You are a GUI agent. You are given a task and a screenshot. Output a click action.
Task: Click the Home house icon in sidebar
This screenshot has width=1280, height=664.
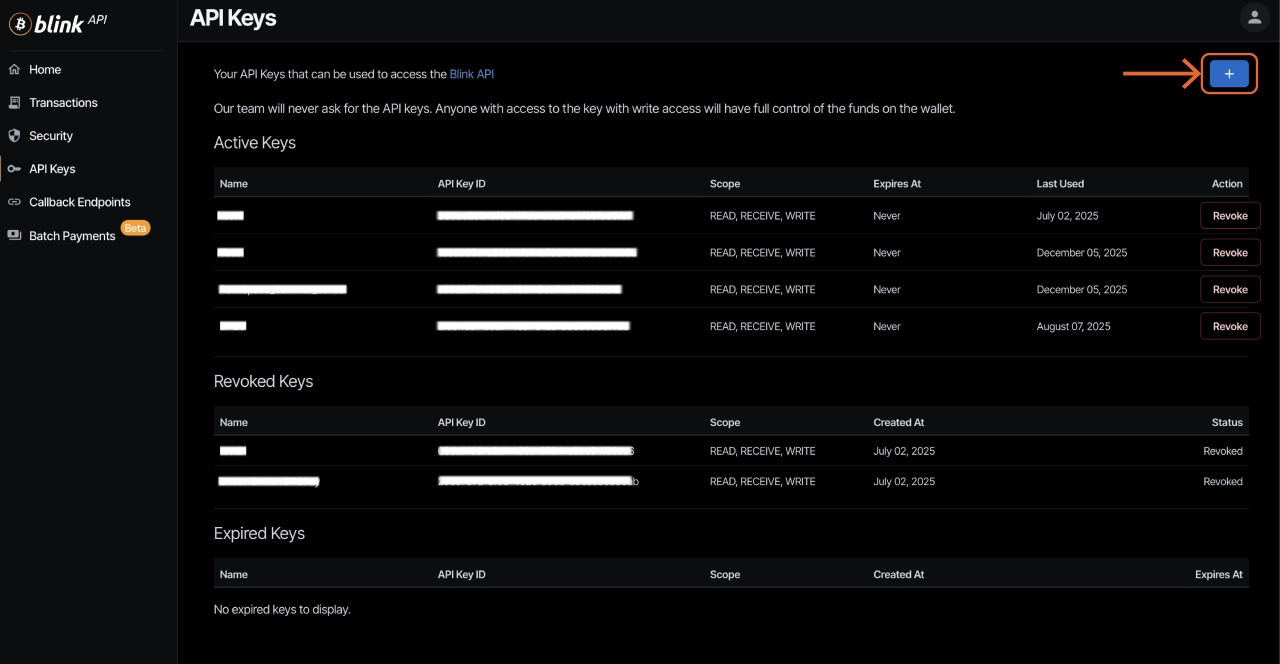[14, 70]
